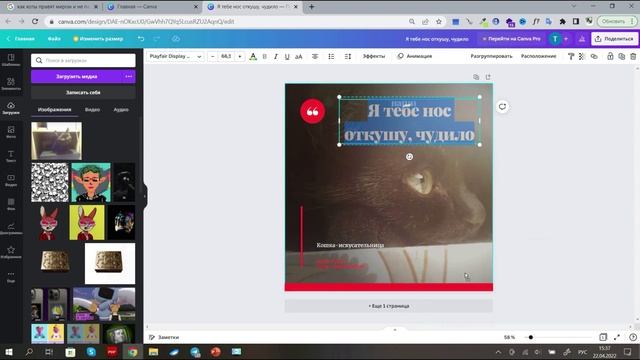640x360 pixels.
Task: Open Resize (Изменить размер)
Action: pyautogui.click(x=98, y=39)
